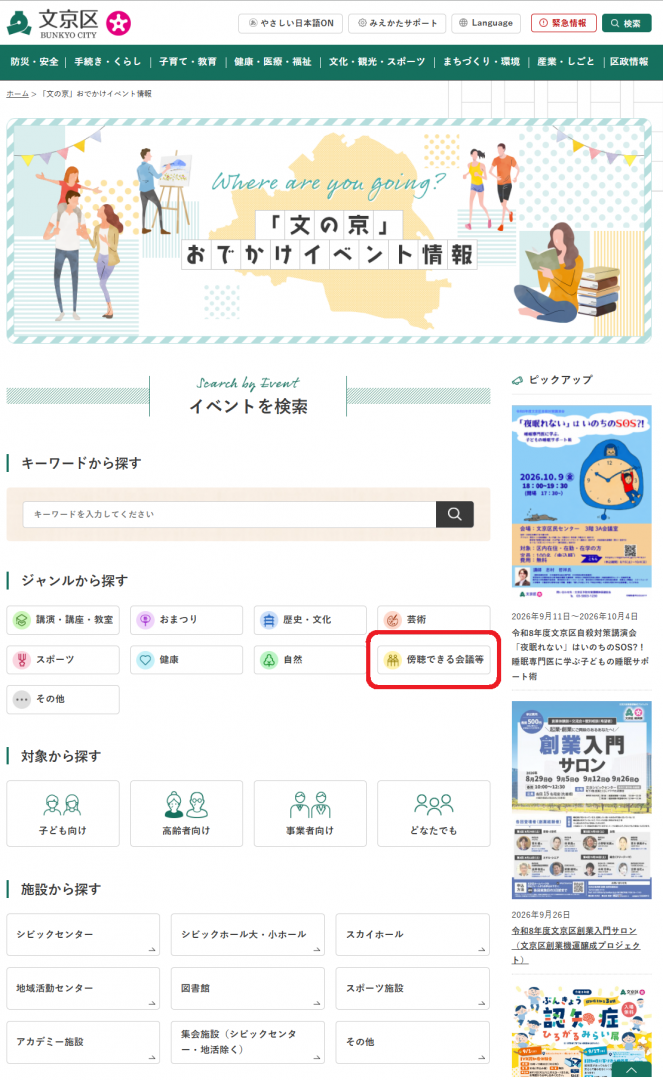The height and width of the screenshot is (1080, 663).
Task: Open 集会施設(シビックセンター・地活除く) facility
Action: coord(248,1042)
